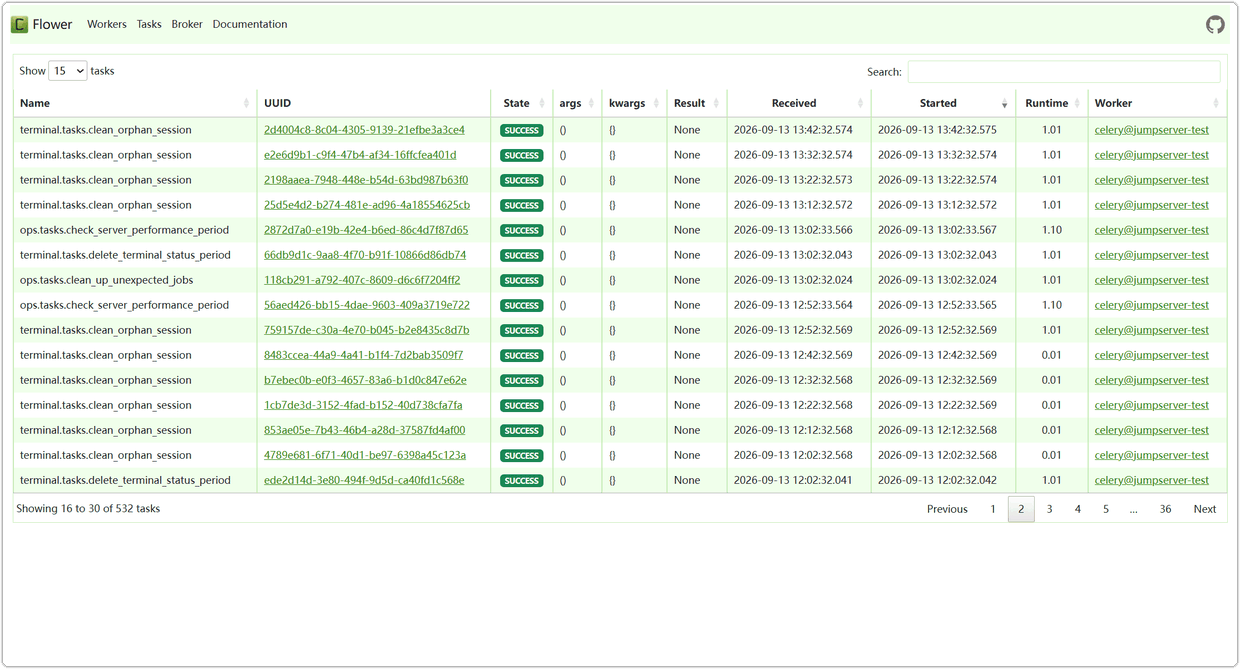Open task UUID 2872d7a0-e19b-42e4-b6ed-86c4d7f87d65
This screenshot has width=1240, height=669.
[x=366, y=230]
